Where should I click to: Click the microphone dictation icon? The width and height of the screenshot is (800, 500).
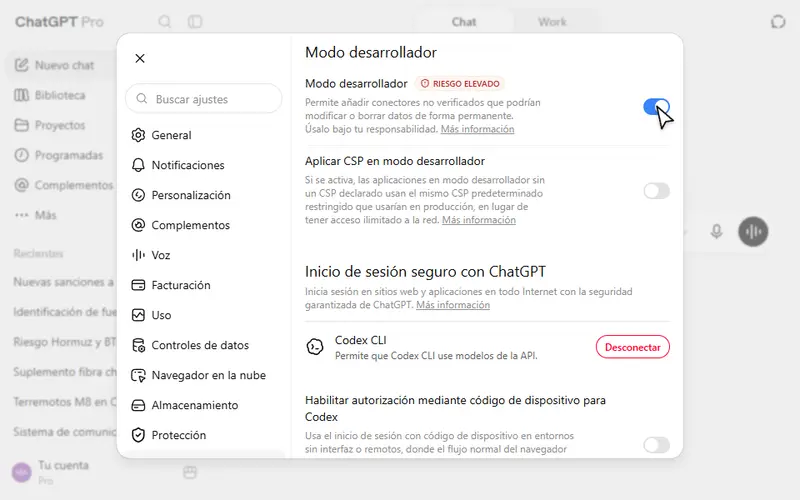[x=716, y=232]
